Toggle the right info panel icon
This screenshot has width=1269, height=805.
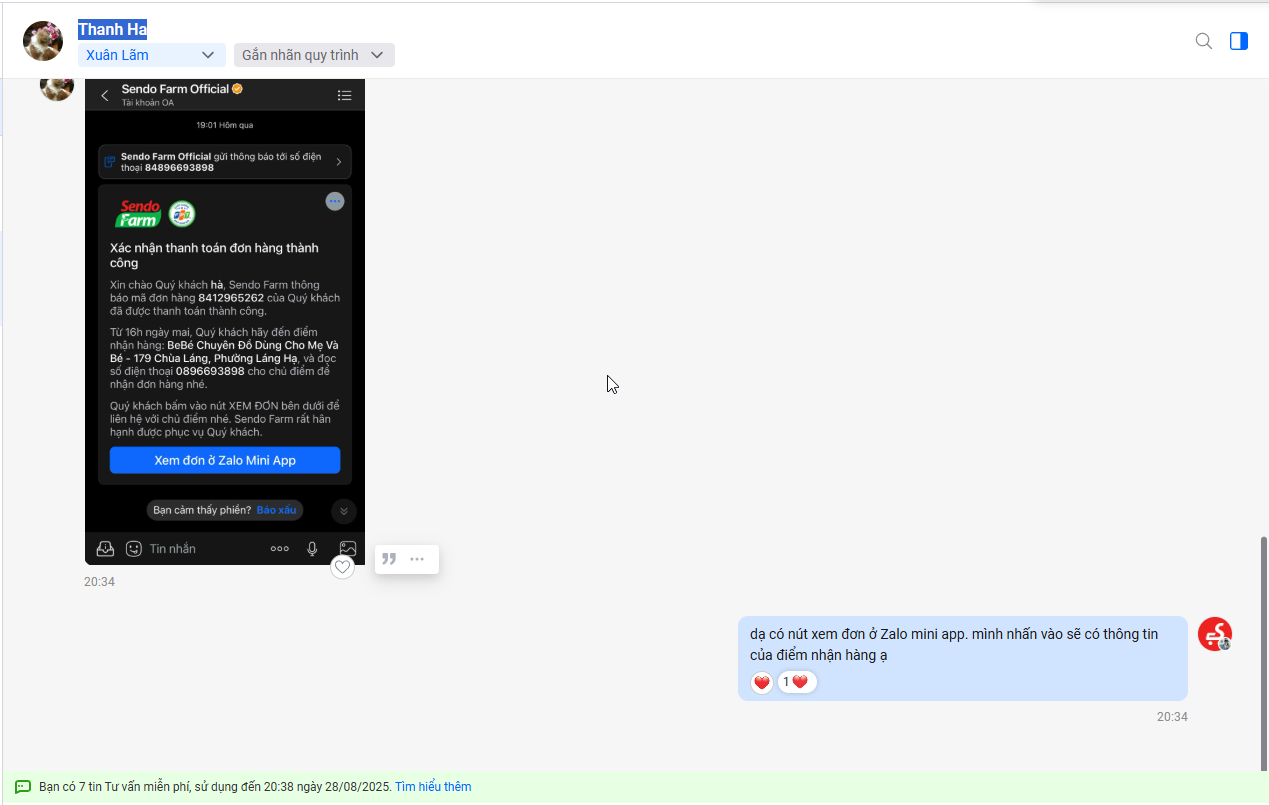[1239, 41]
